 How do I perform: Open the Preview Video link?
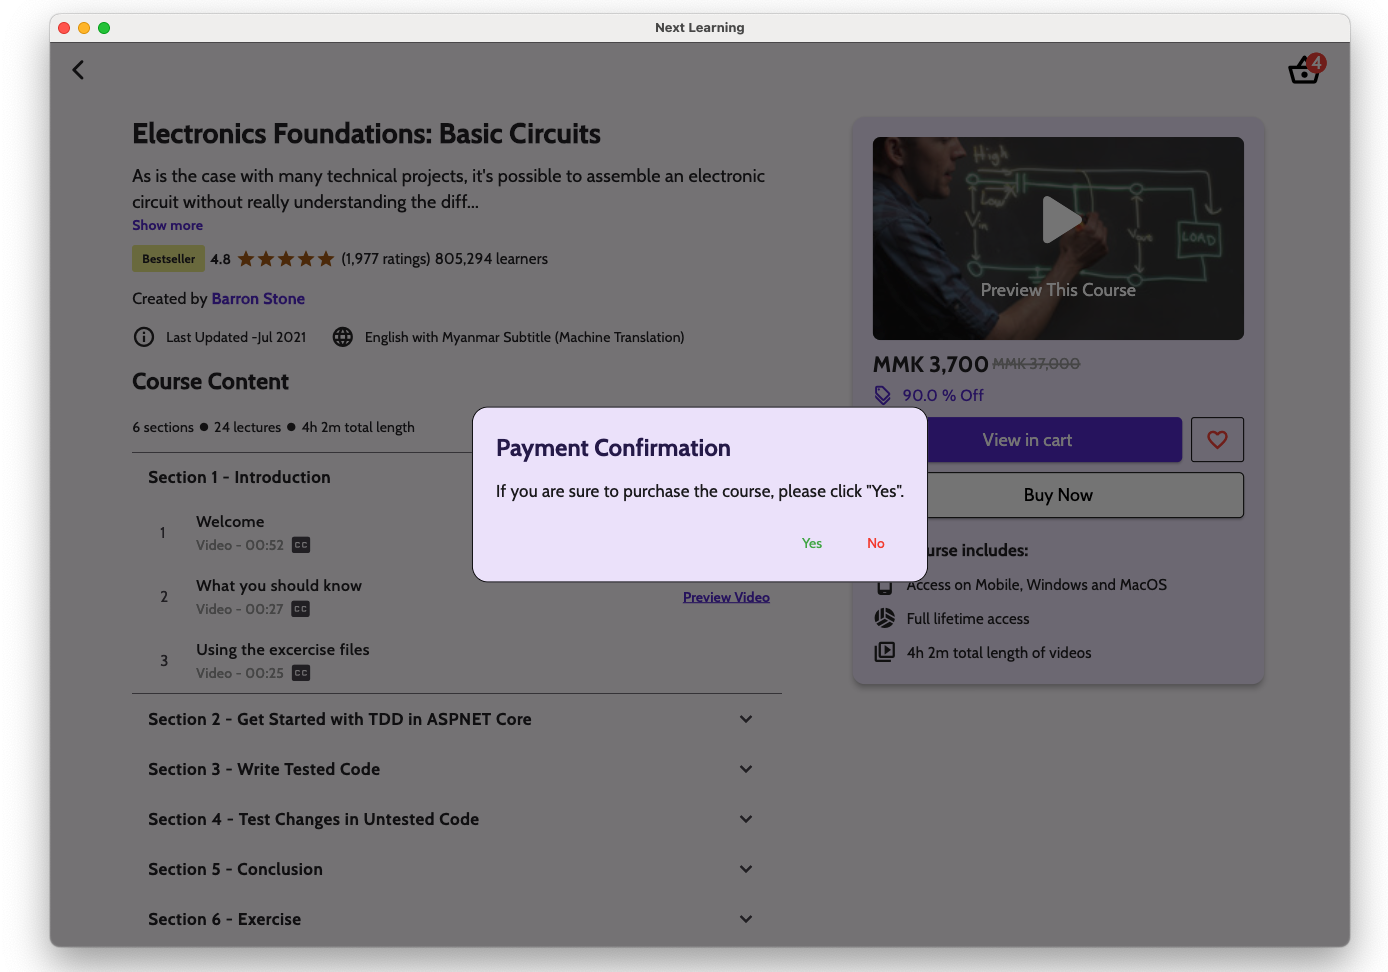[x=726, y=597]
